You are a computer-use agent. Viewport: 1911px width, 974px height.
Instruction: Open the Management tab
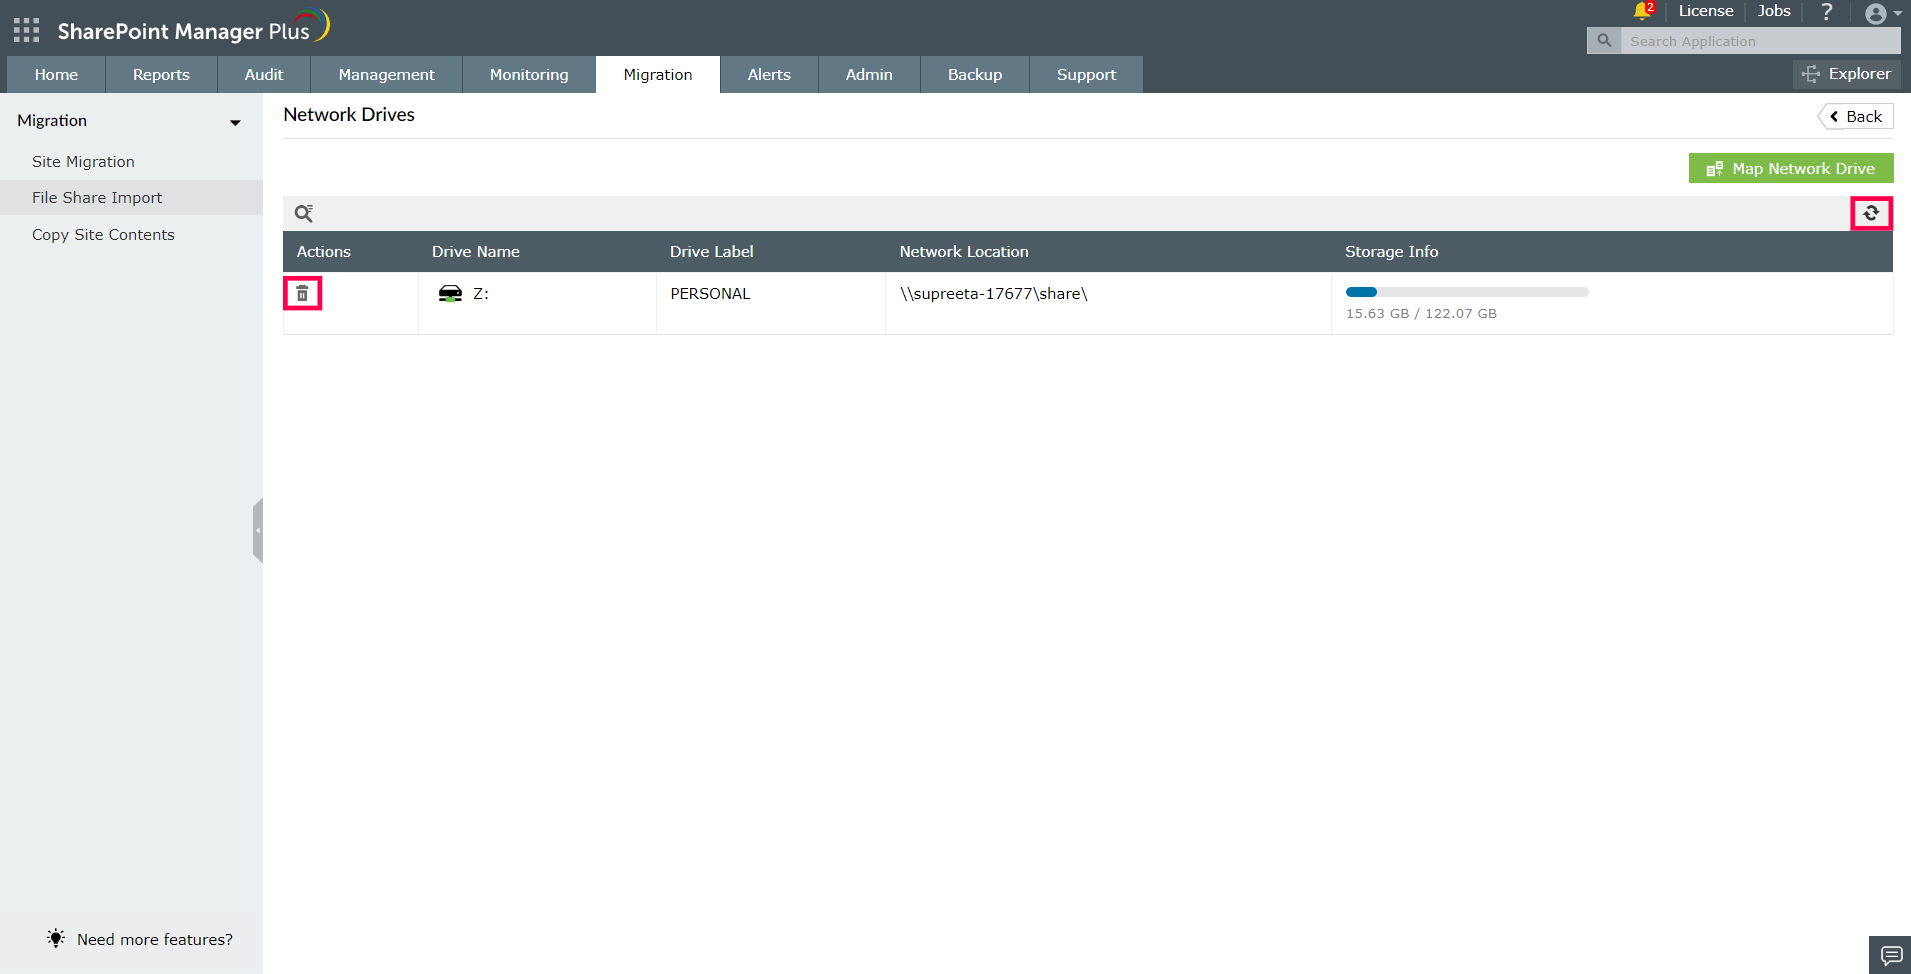pos(387,74)
